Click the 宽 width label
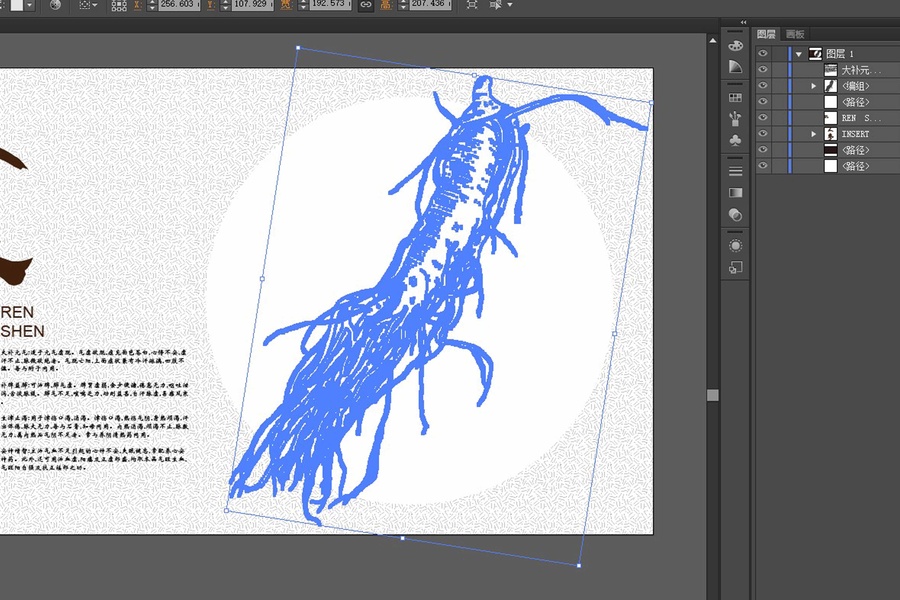This screenshot has height=600, width=900. click(x=286, y=5)
